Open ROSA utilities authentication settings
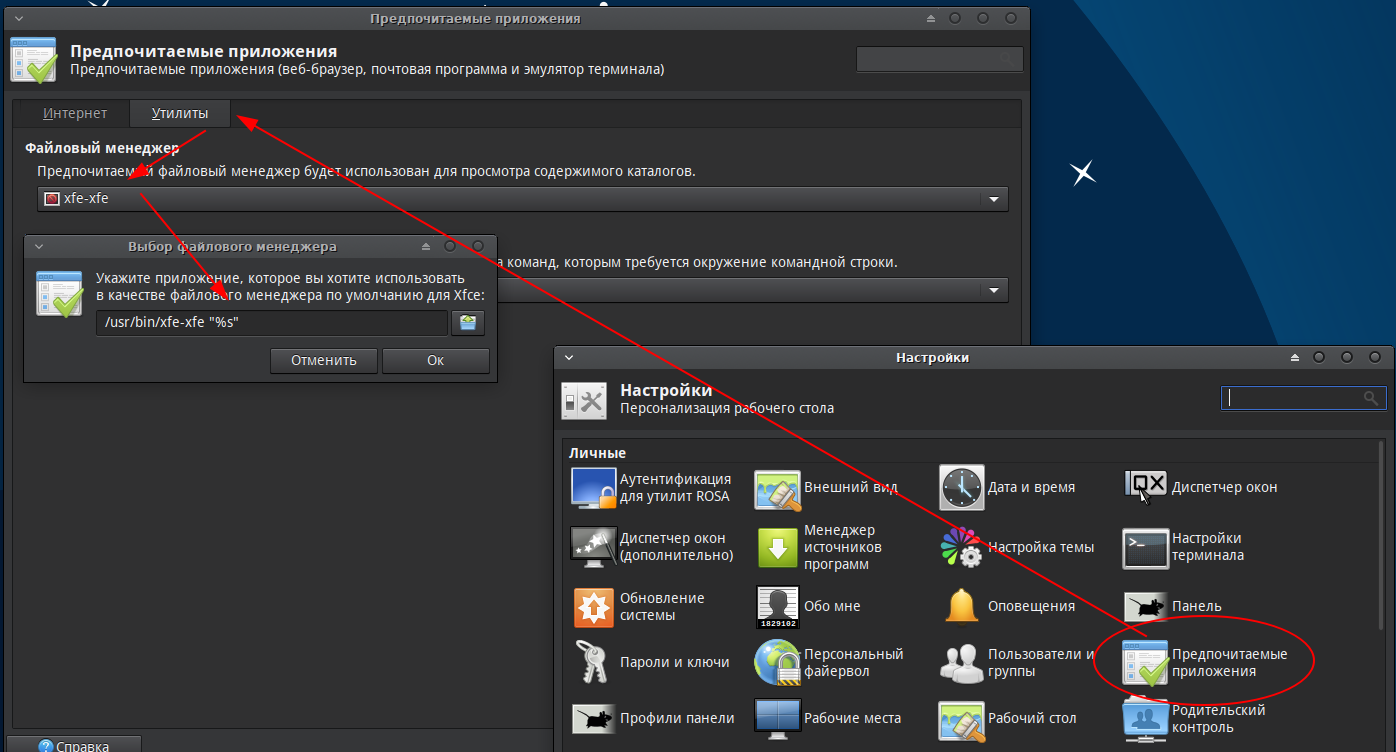 click(651, 488)
